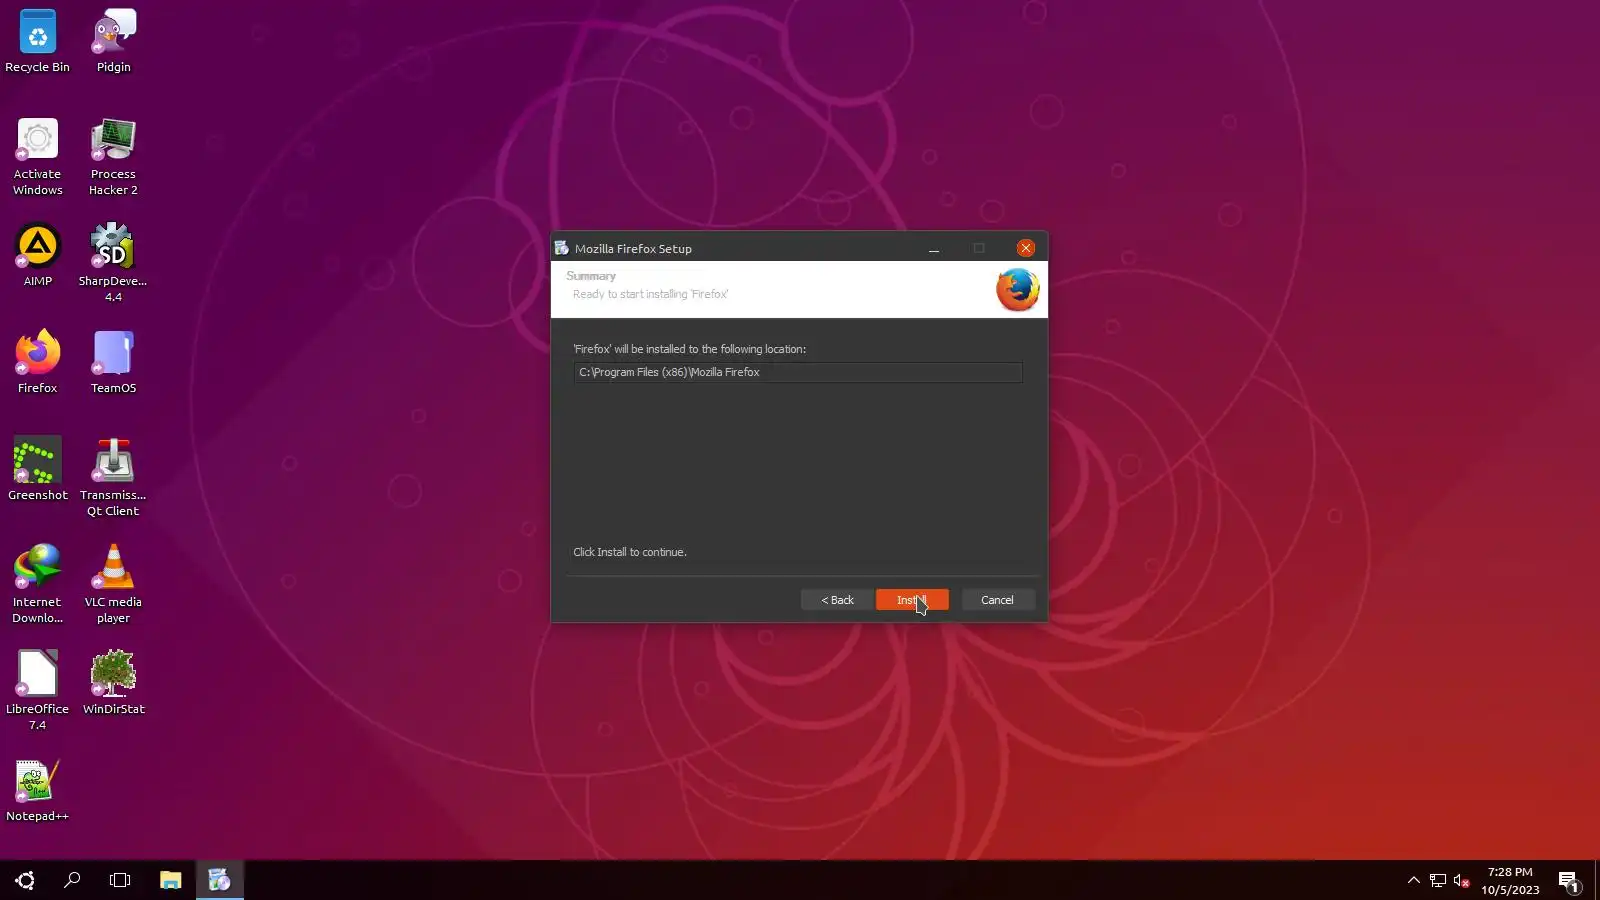Open LibreOffice 7.4 desktop shortcut
Viewport: 1600px width, 900px height.
coord(38,691)
